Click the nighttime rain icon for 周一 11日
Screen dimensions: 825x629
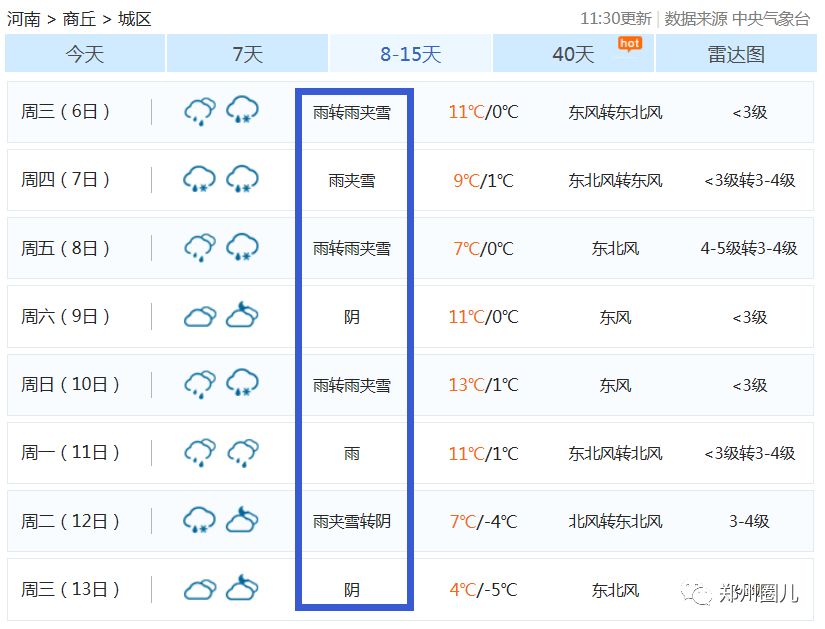click(242, 453)
